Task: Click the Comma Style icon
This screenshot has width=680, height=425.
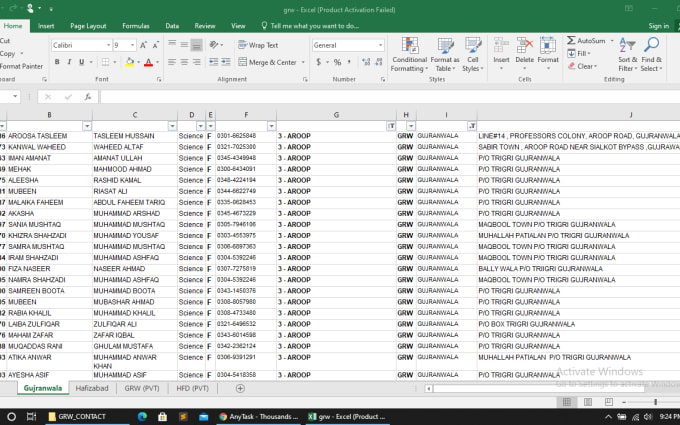Action: coord(349,62)
